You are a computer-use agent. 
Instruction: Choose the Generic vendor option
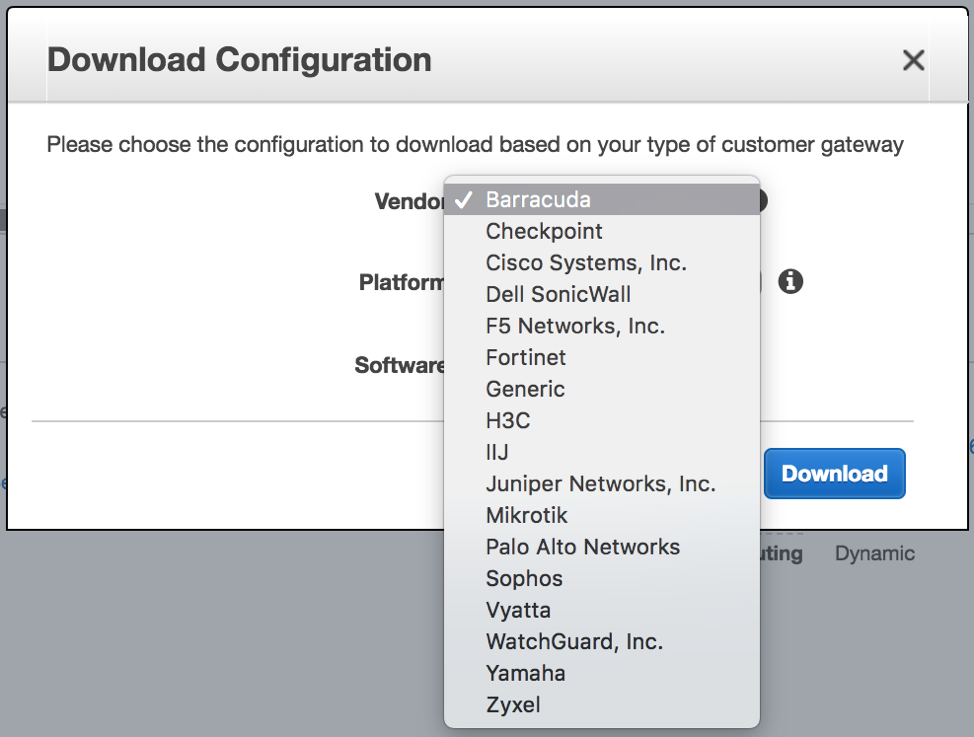[525, 389]
